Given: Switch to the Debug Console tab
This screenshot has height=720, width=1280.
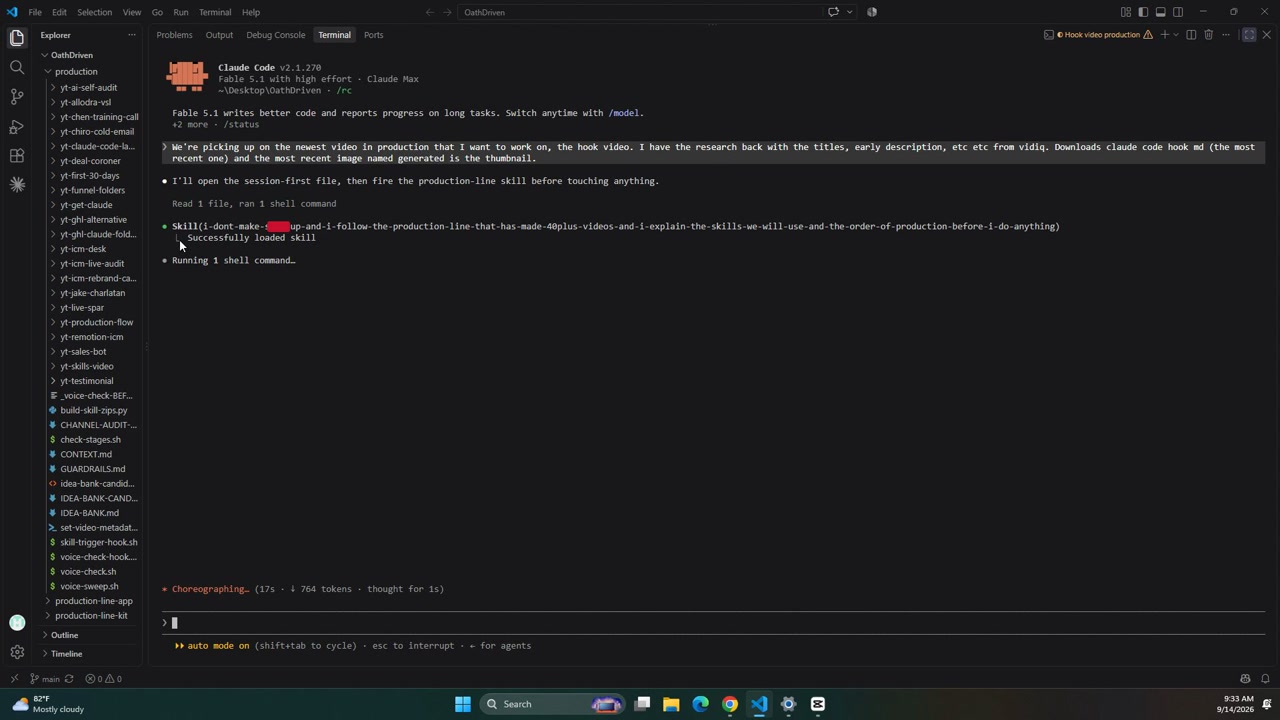Looking at the screenshot, I should (276, 35).
